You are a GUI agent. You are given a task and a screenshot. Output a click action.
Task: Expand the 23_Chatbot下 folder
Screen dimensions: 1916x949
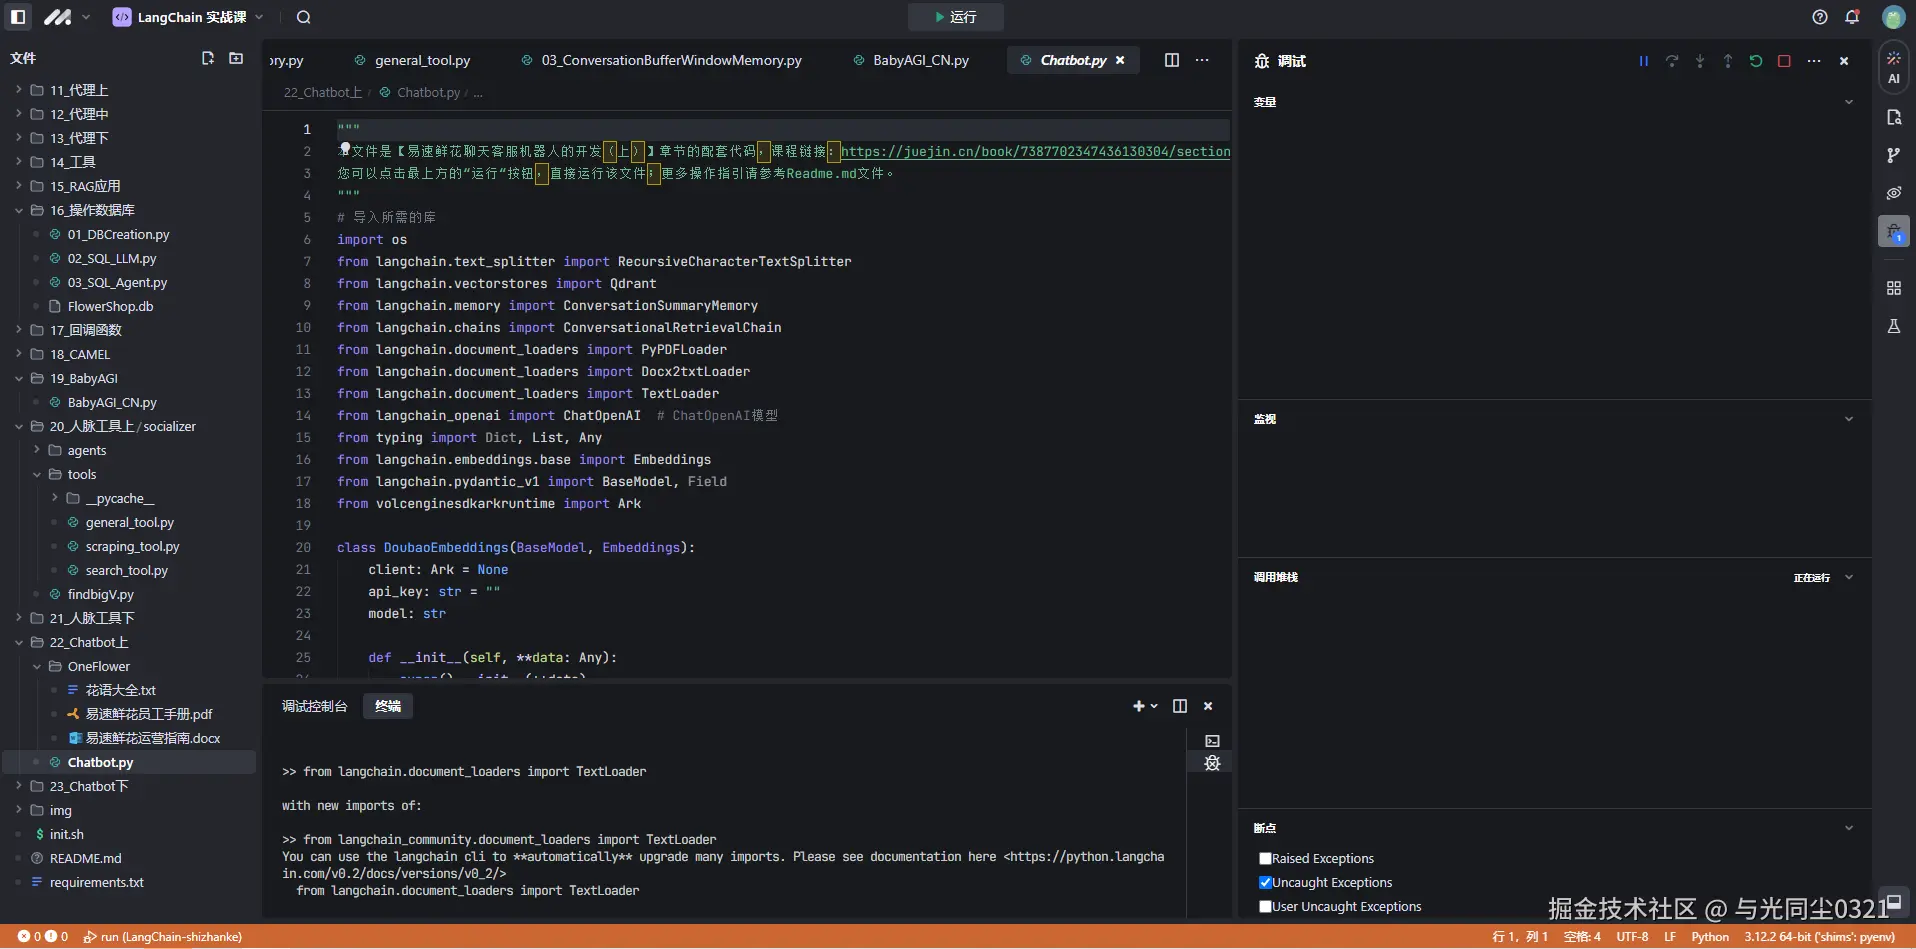pyautogui.click(x=88, y=786)
